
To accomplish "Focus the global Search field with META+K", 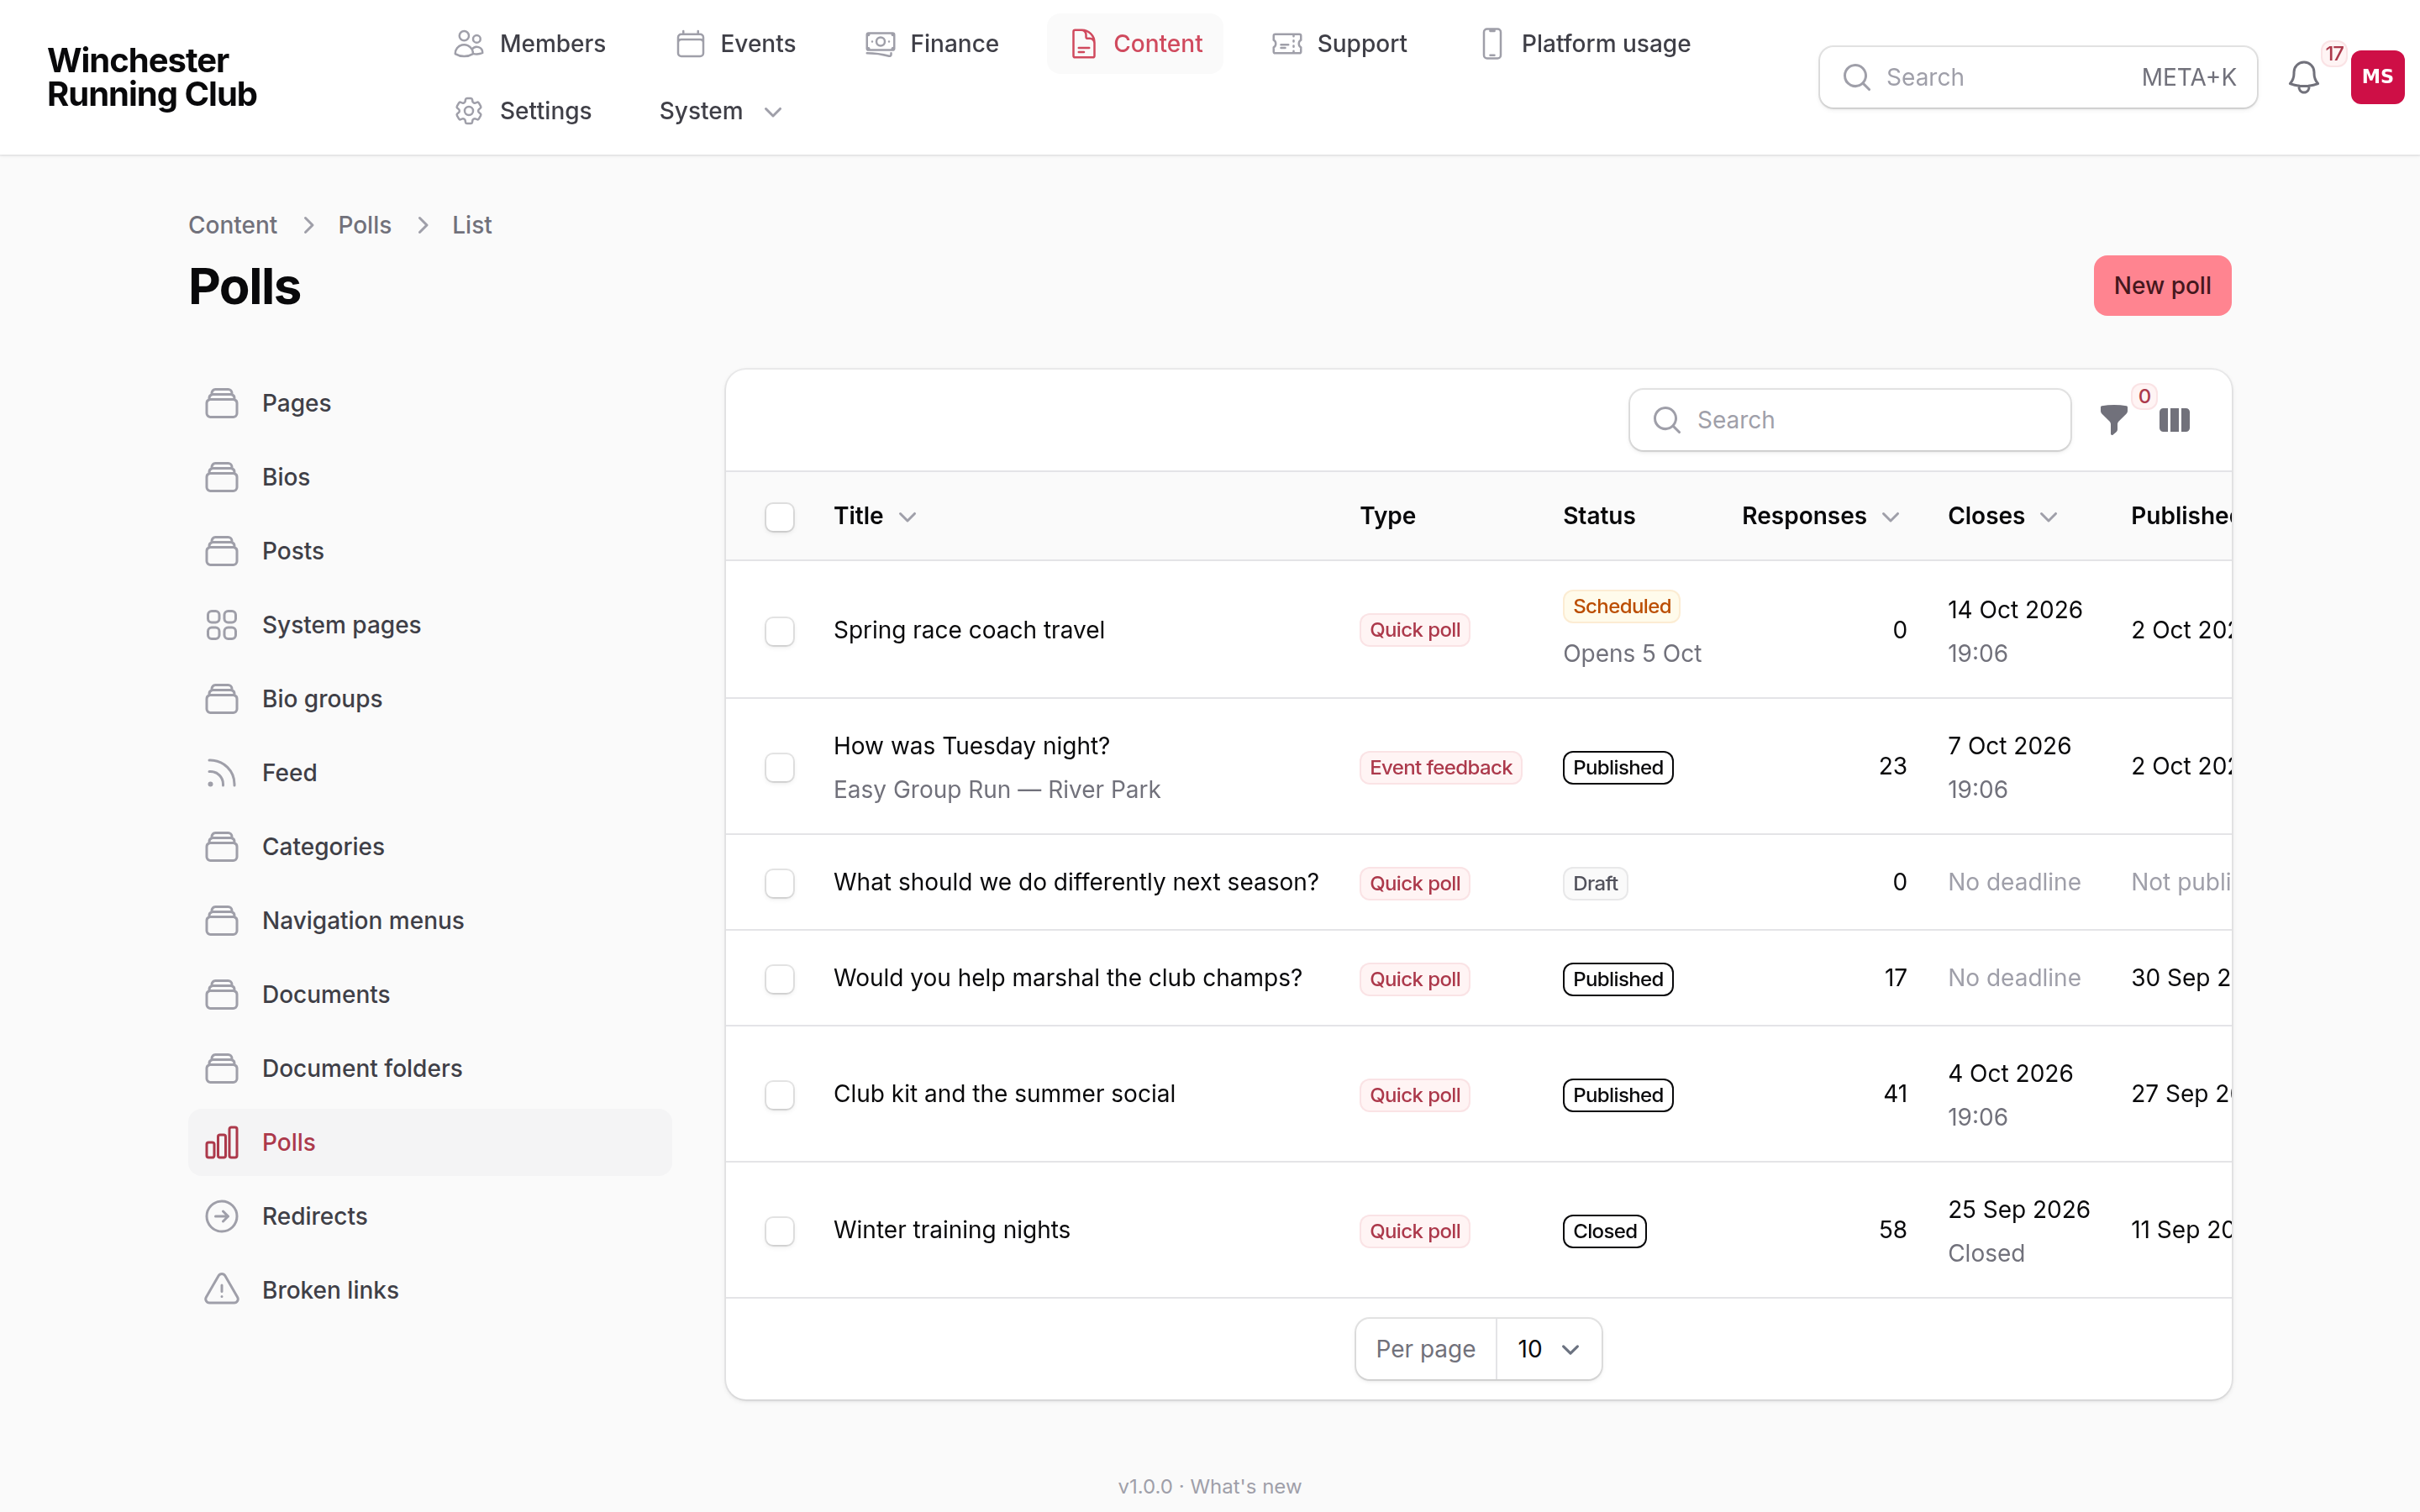I will pos(2037,77).
